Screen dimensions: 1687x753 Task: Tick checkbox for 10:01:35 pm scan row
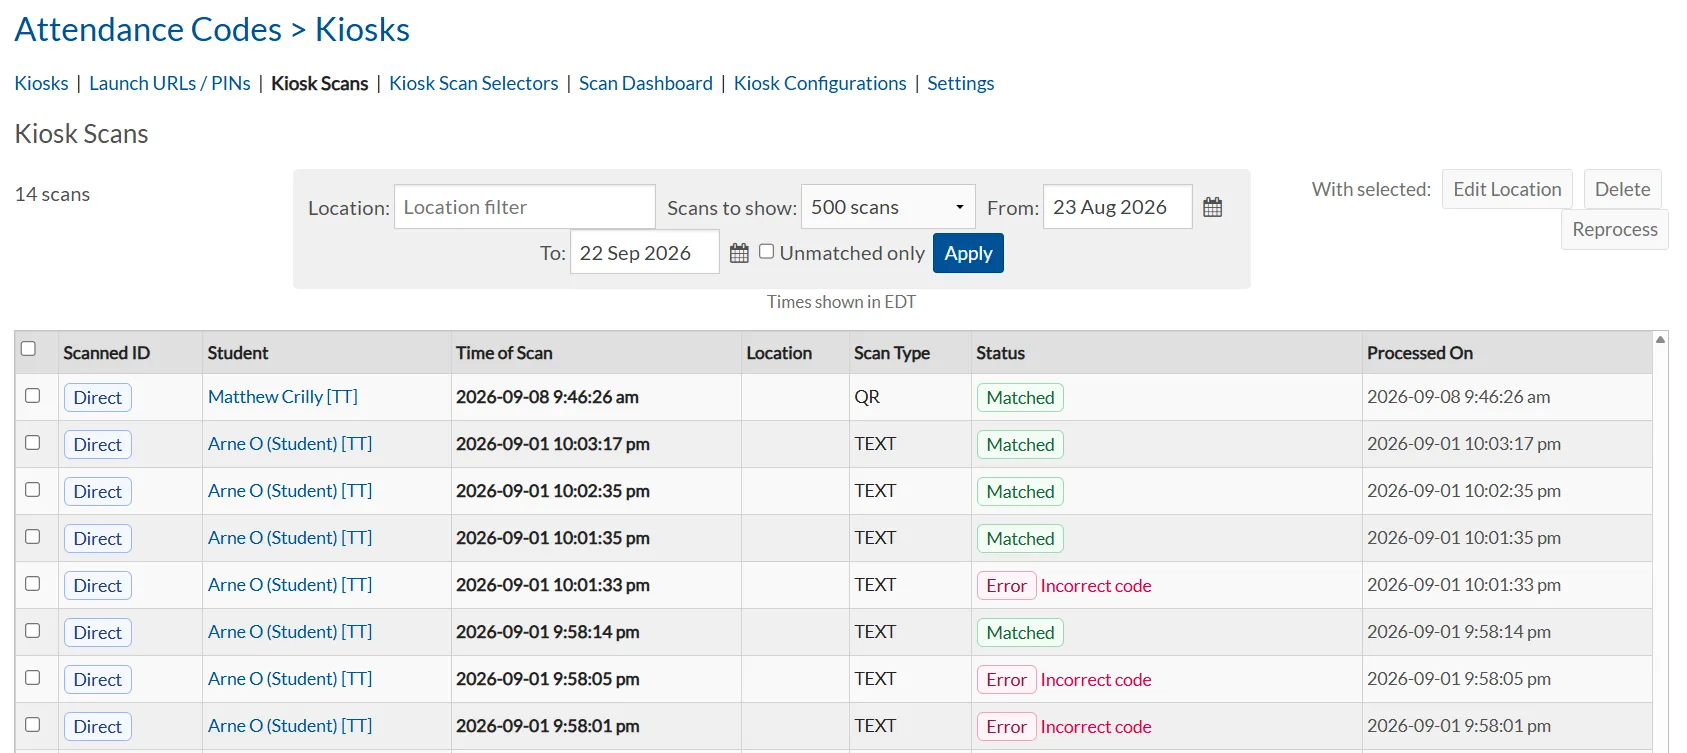[32, 537]
